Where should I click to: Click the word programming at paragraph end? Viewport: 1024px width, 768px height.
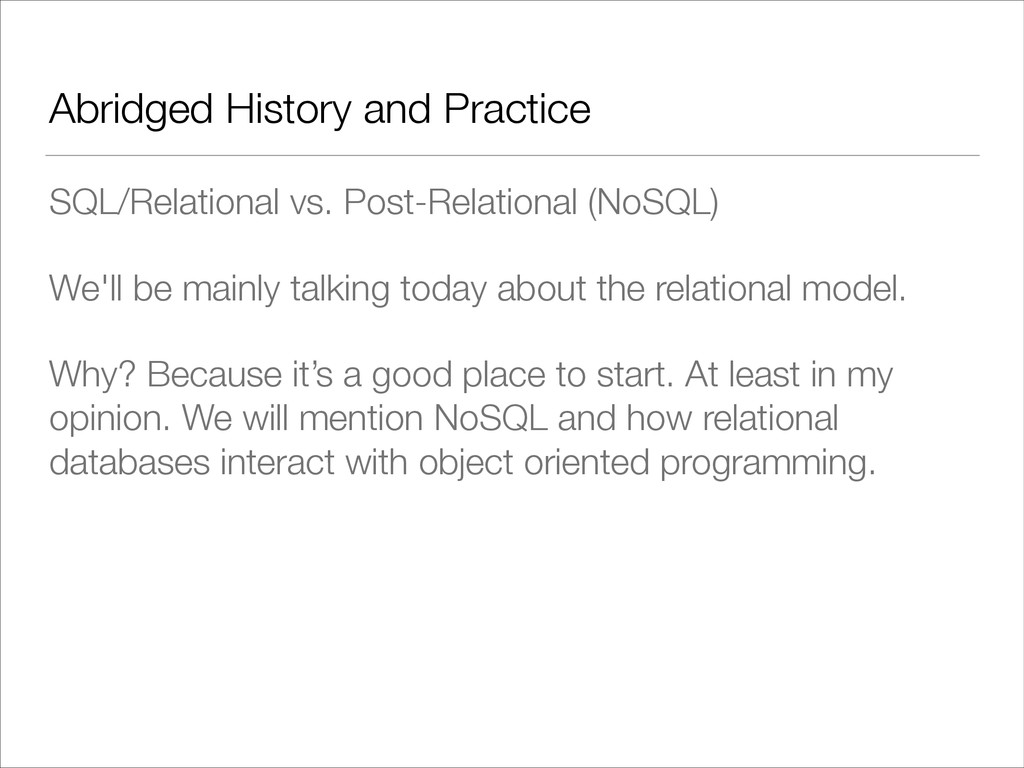(x=767, y=463)
